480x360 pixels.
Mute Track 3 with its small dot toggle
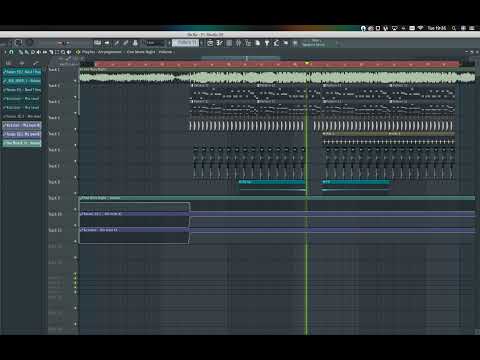(75, 113)
